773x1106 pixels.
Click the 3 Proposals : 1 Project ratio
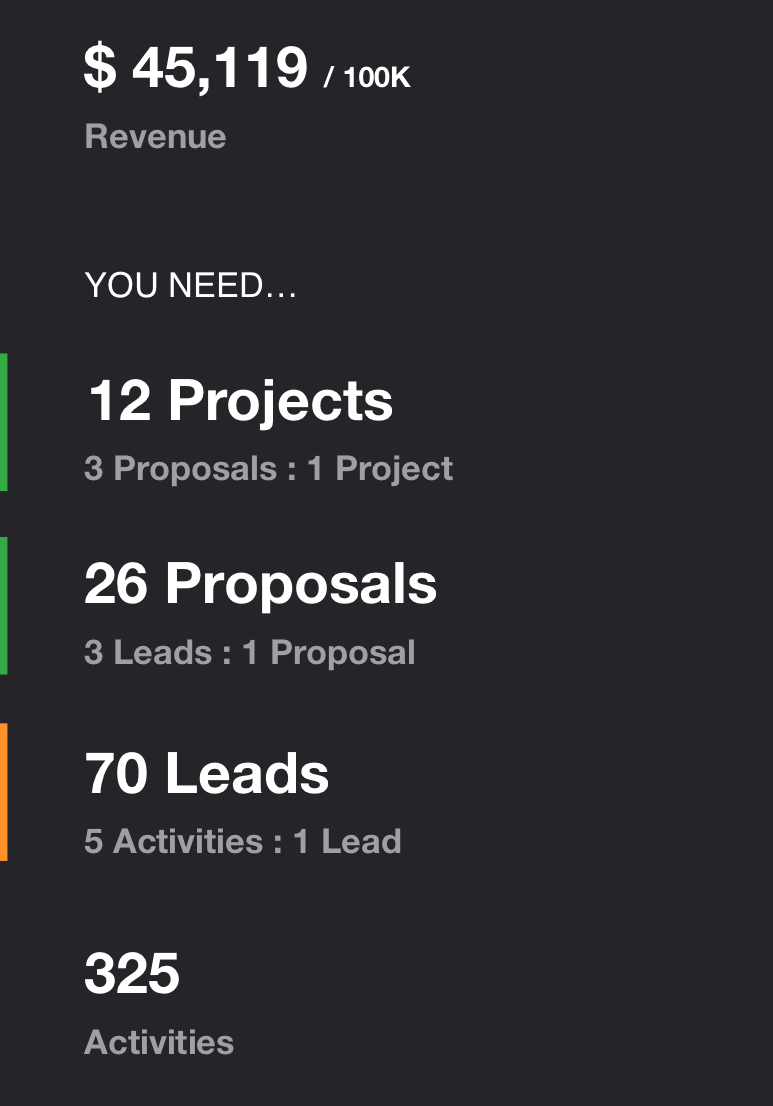click(268, 468)
